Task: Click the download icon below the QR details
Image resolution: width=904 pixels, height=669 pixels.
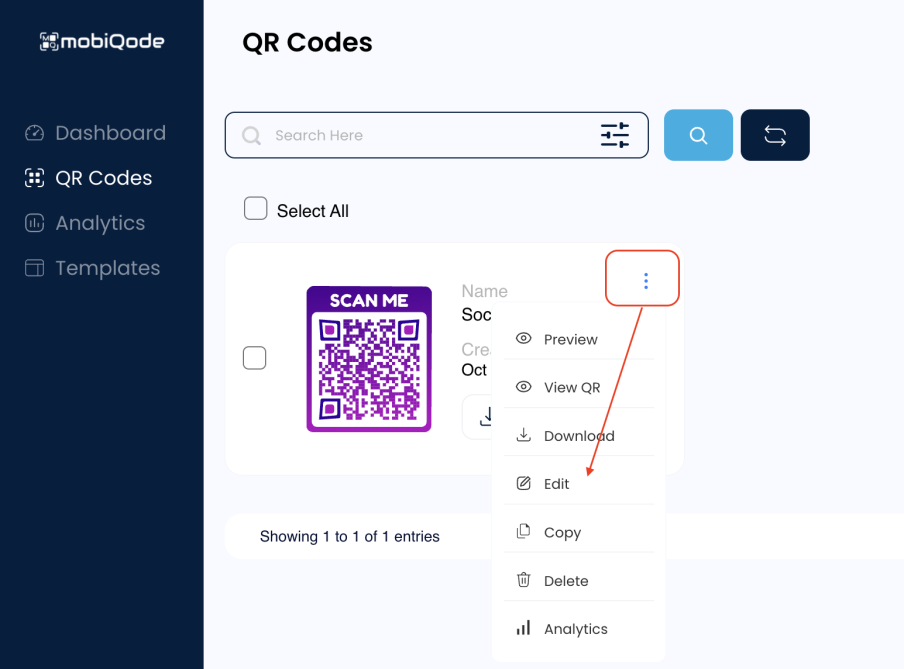Action: (x=486, y=417)
